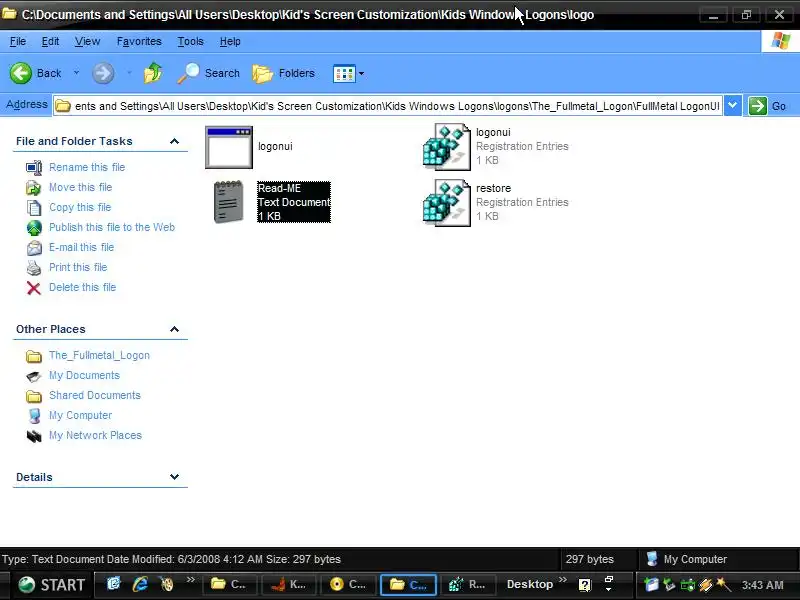Select the logonui registry entries icon
The width and height of the screenshot is (800, 600).
tap(446, 147)
